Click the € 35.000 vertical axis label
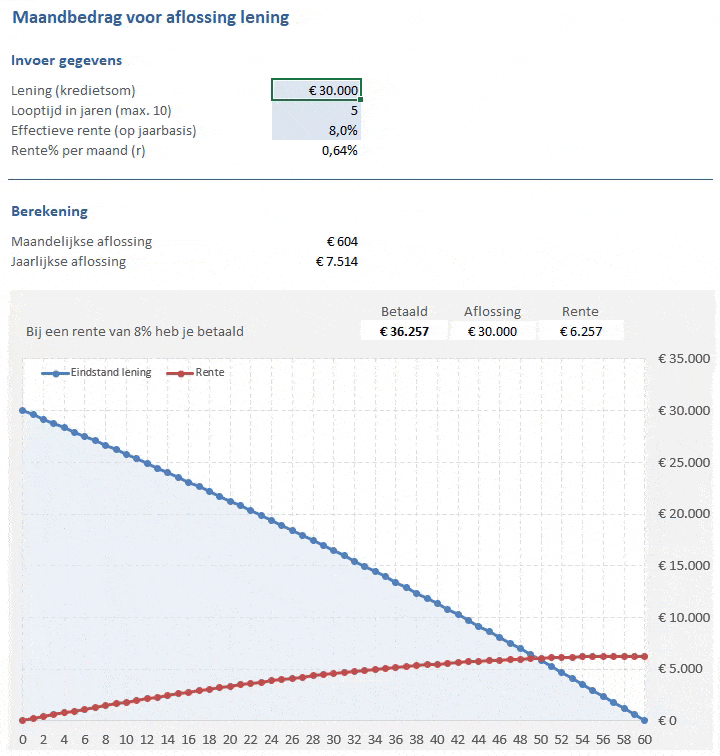720x756 pixels. [x=682, y=359]
